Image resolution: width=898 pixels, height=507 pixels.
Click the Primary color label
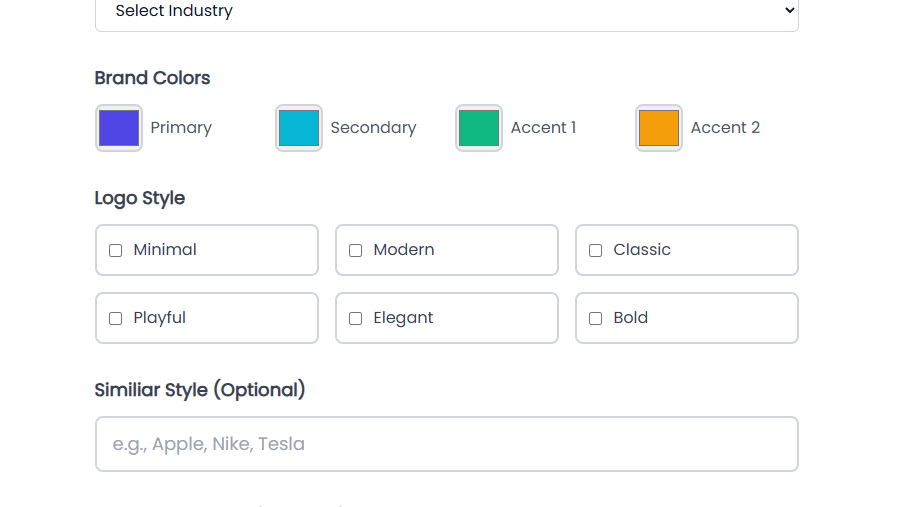(x=181, y=128)
